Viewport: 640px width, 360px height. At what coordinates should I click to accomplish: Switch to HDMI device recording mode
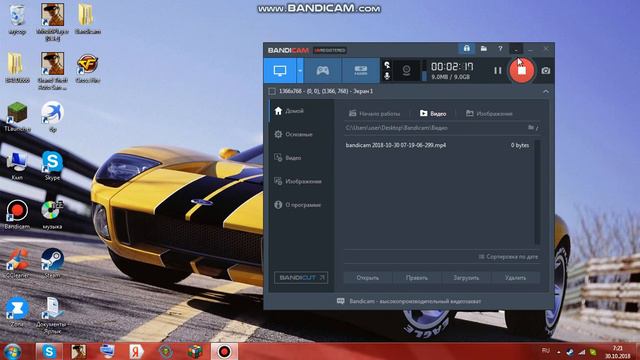coord(360,71)
